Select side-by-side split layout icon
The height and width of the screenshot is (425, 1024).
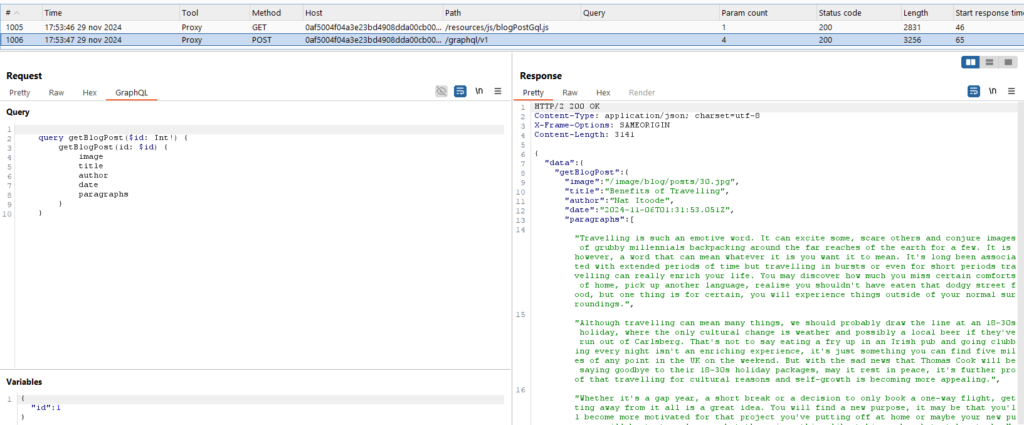(971, 62)
